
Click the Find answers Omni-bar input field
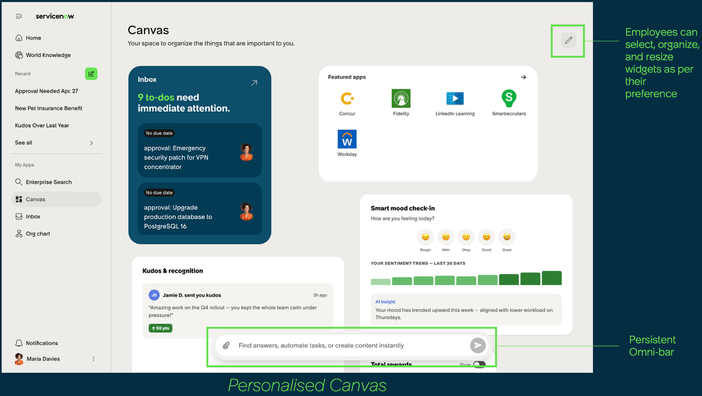click(351, 345)
